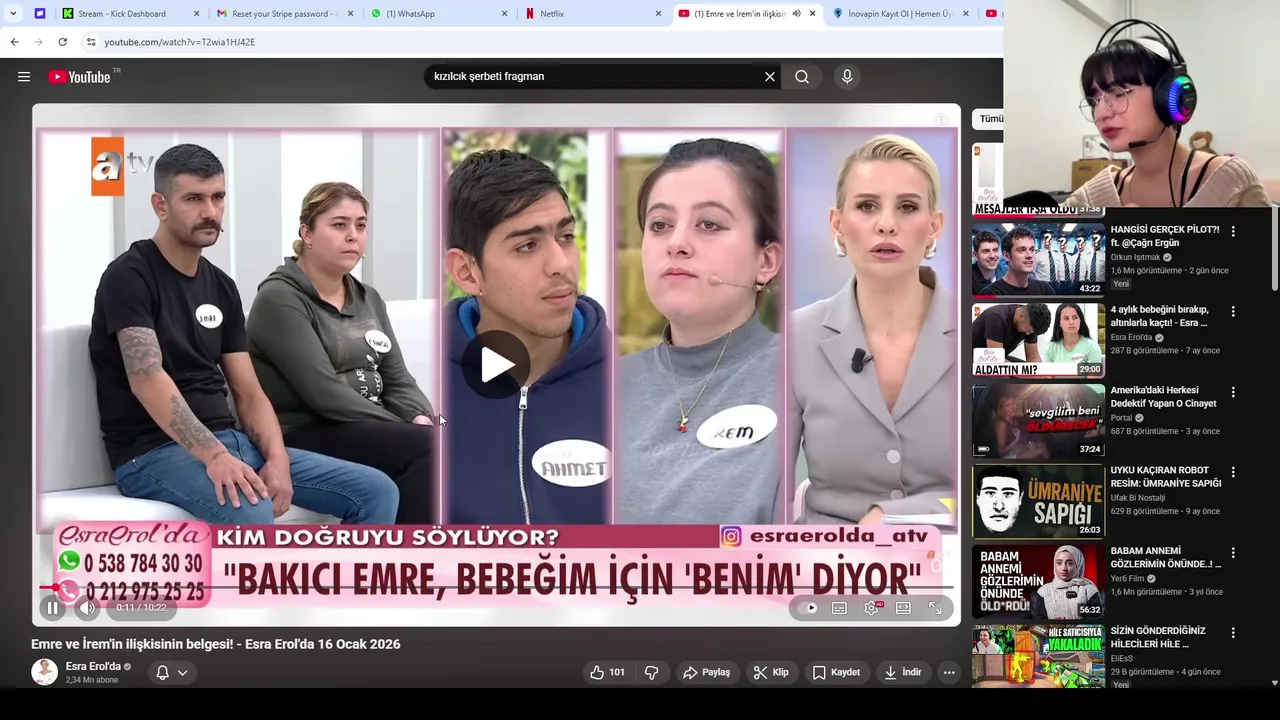
Task: Open options for SİZİN GÖNDERDİĞİNİZ video
Action: (x=1233, y=633)
